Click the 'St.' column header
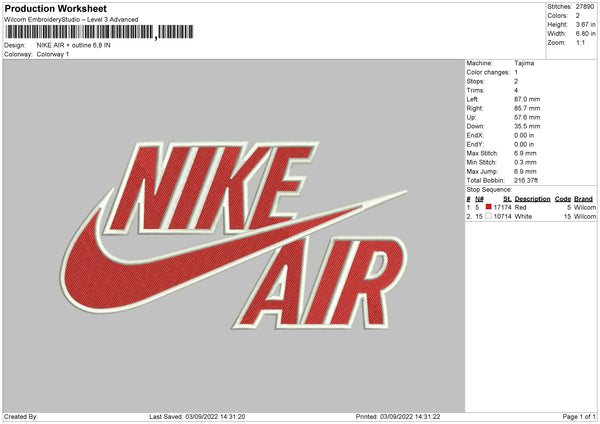600x424 pixels. tap(507, 199)
